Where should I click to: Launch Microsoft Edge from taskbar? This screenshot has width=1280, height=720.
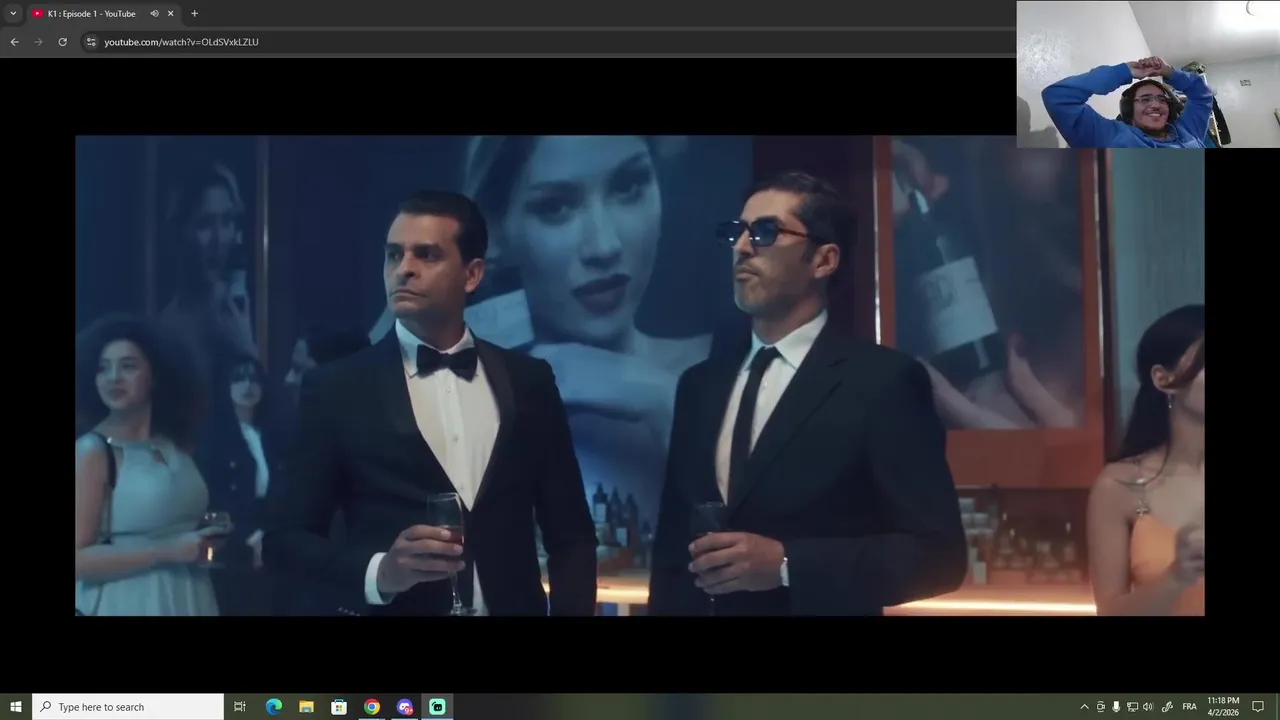tap(274, 707)
